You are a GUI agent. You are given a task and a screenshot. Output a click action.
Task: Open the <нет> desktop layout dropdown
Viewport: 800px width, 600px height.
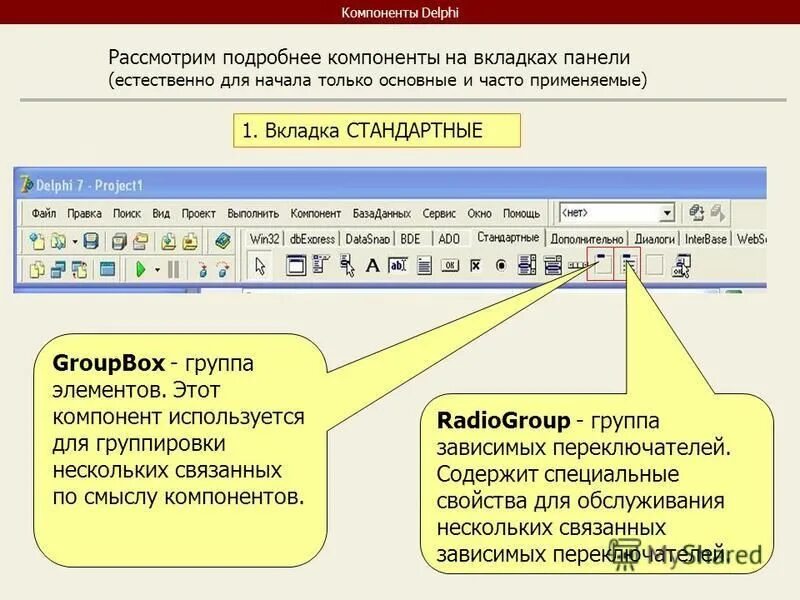click(x=668, y=211)
